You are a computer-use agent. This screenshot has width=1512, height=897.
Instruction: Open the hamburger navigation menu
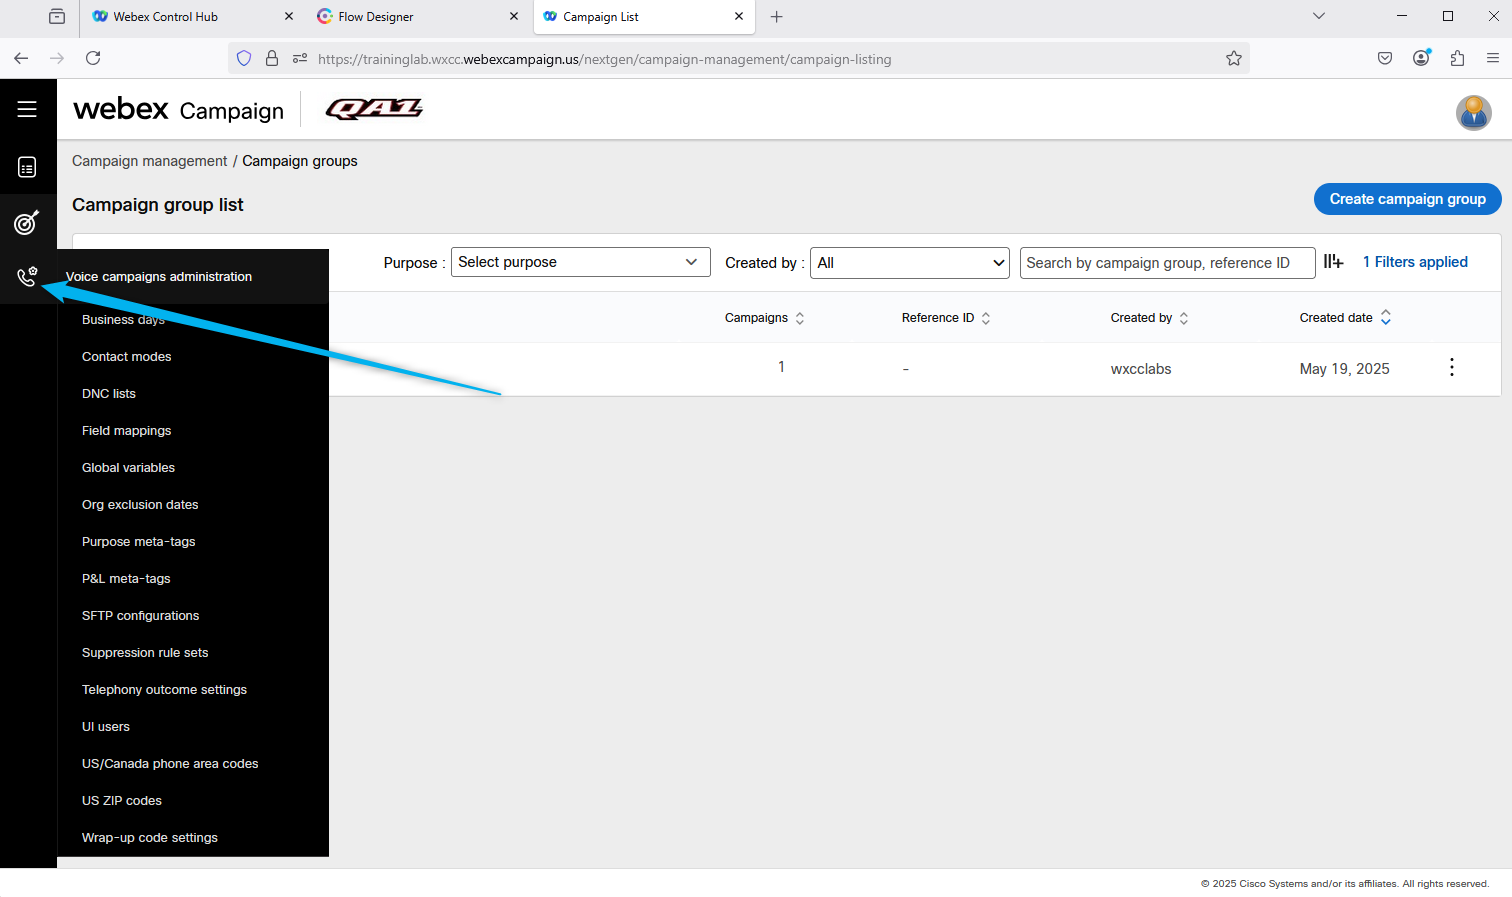(x=27, y=109)
